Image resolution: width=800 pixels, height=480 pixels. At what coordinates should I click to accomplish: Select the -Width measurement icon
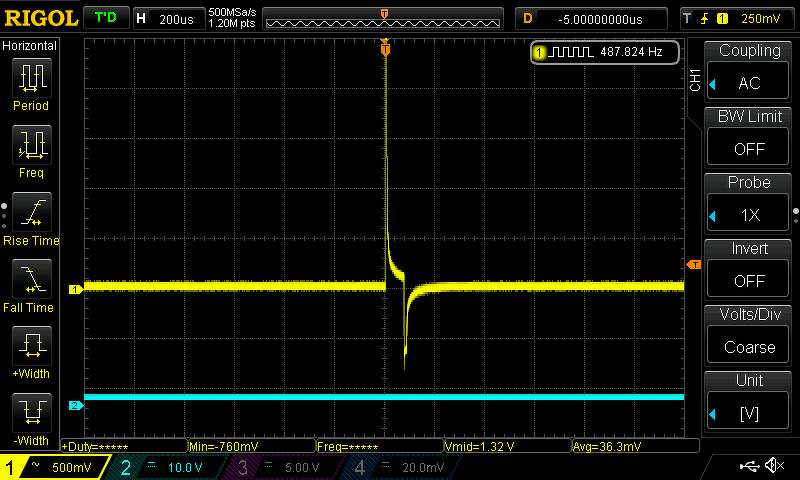click(32, 413)
